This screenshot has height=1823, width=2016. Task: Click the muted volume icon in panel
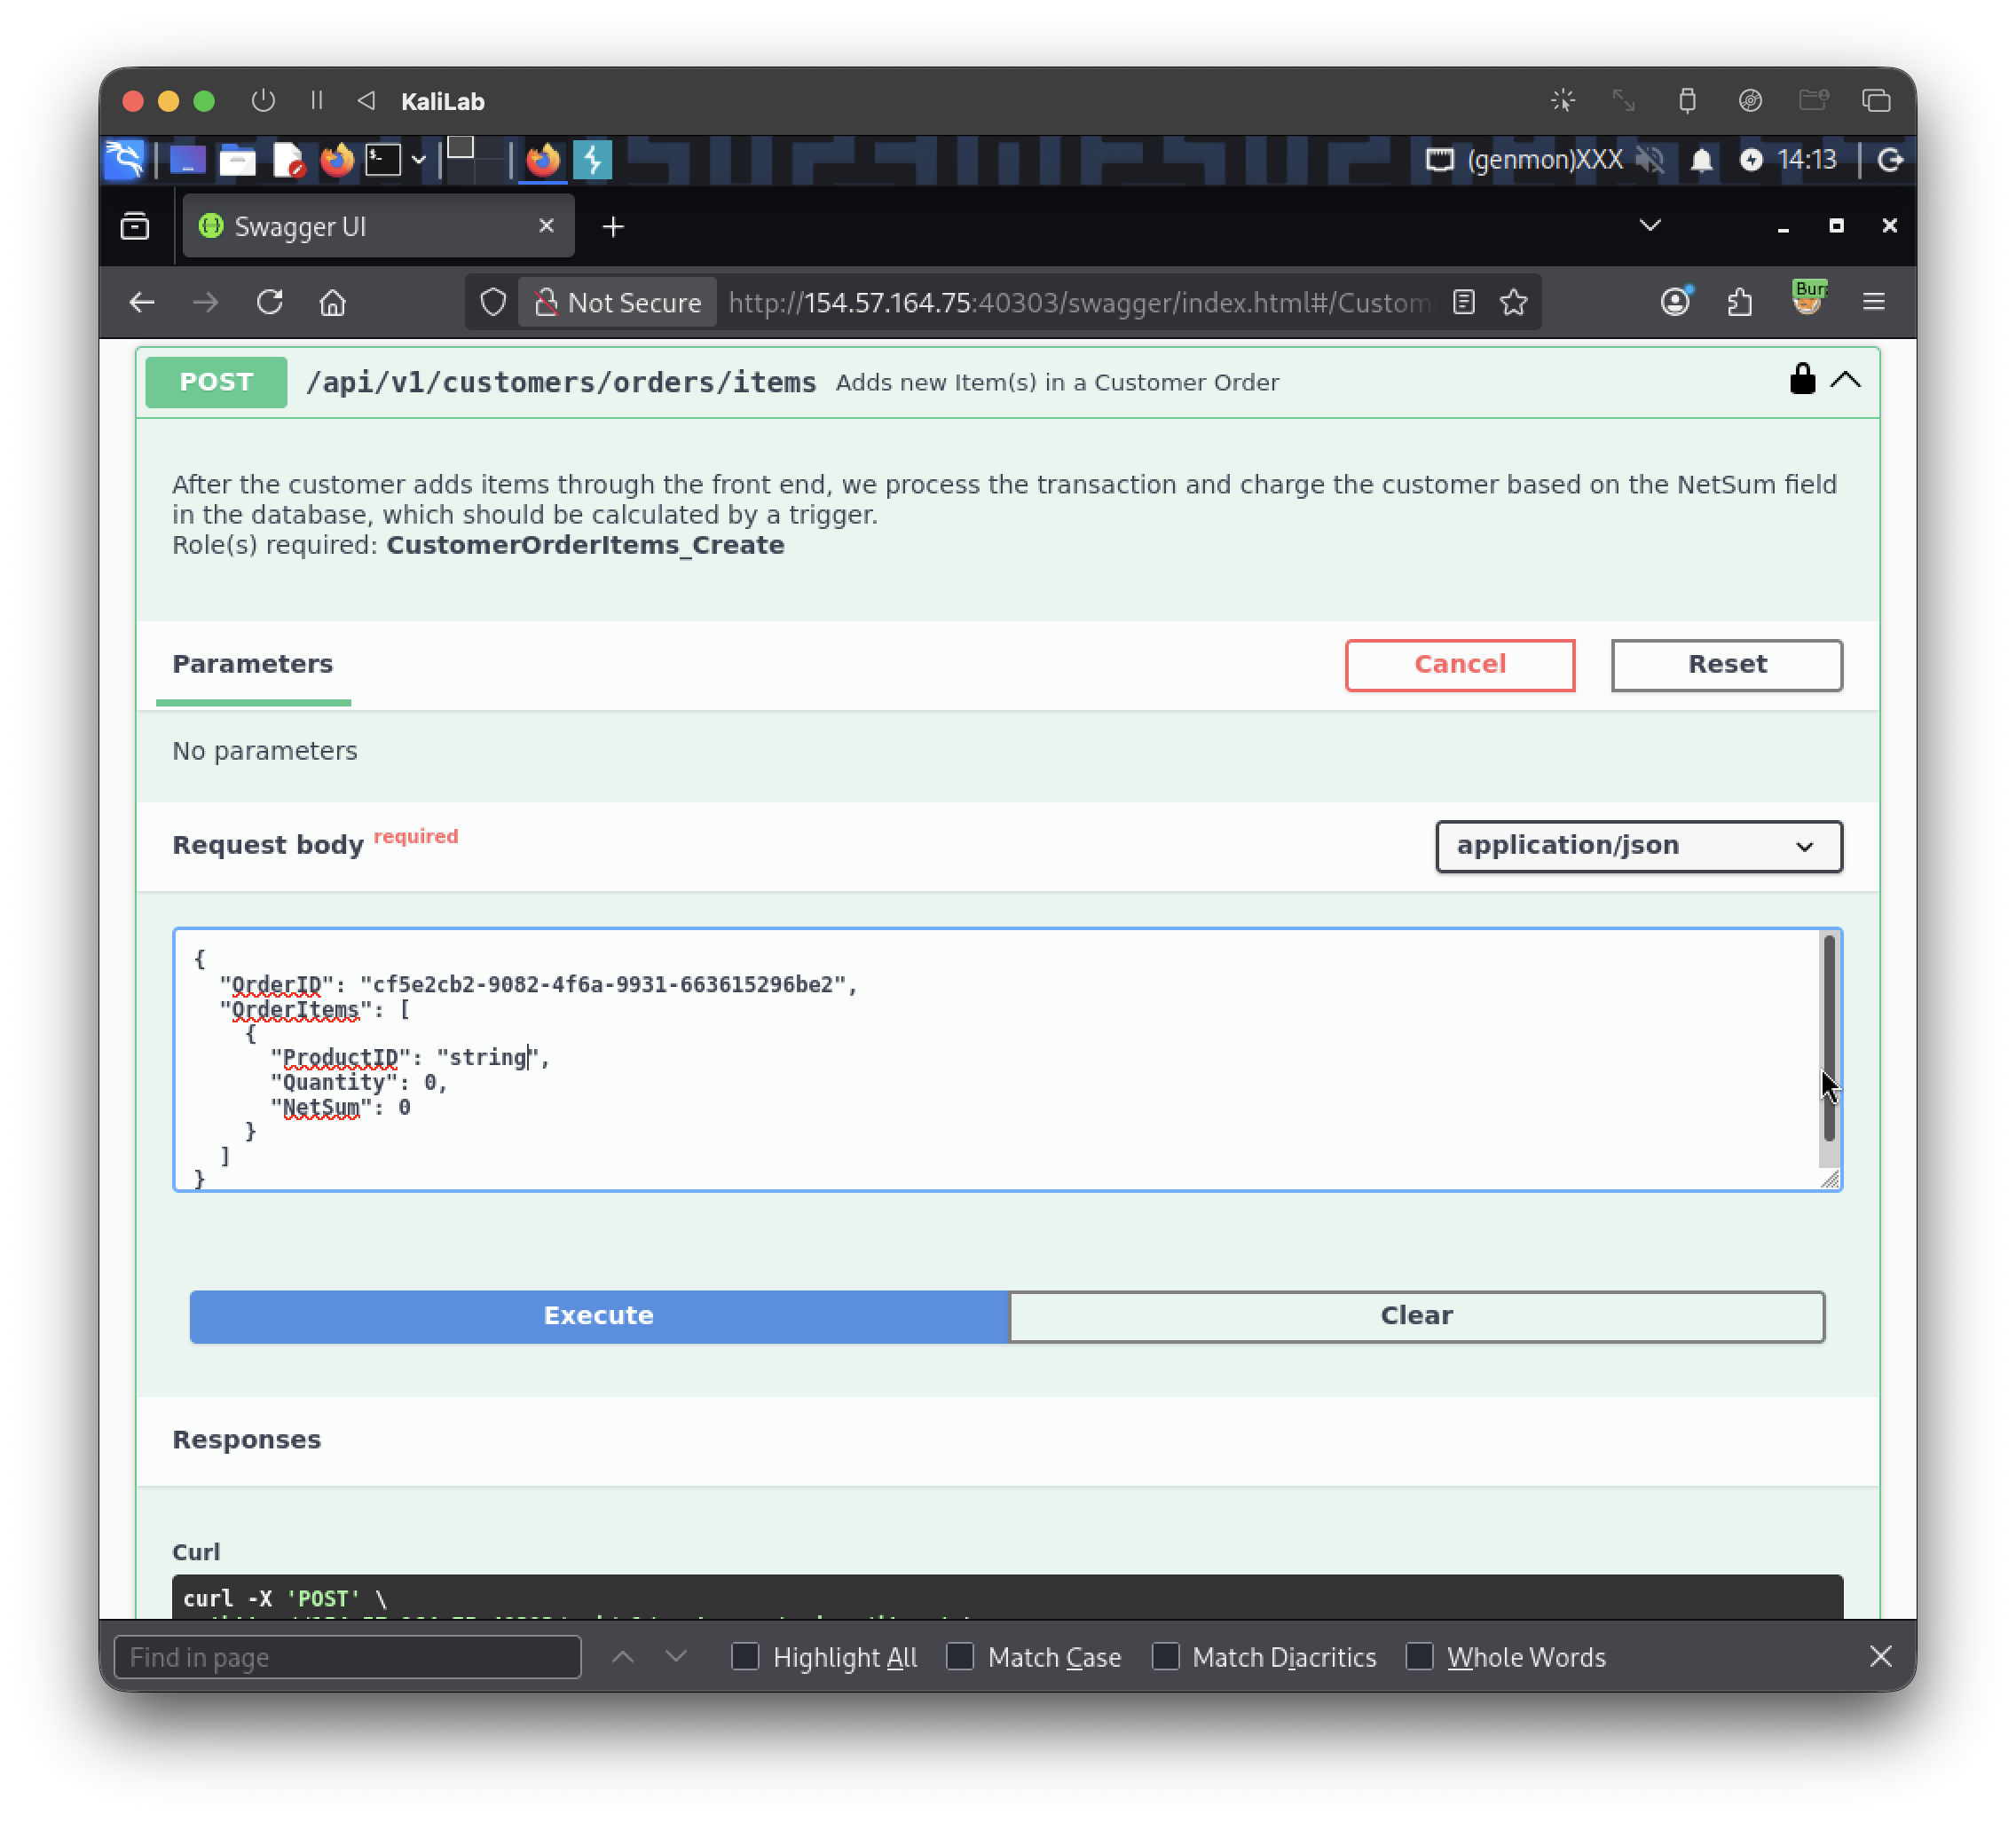coord(1651,160)
